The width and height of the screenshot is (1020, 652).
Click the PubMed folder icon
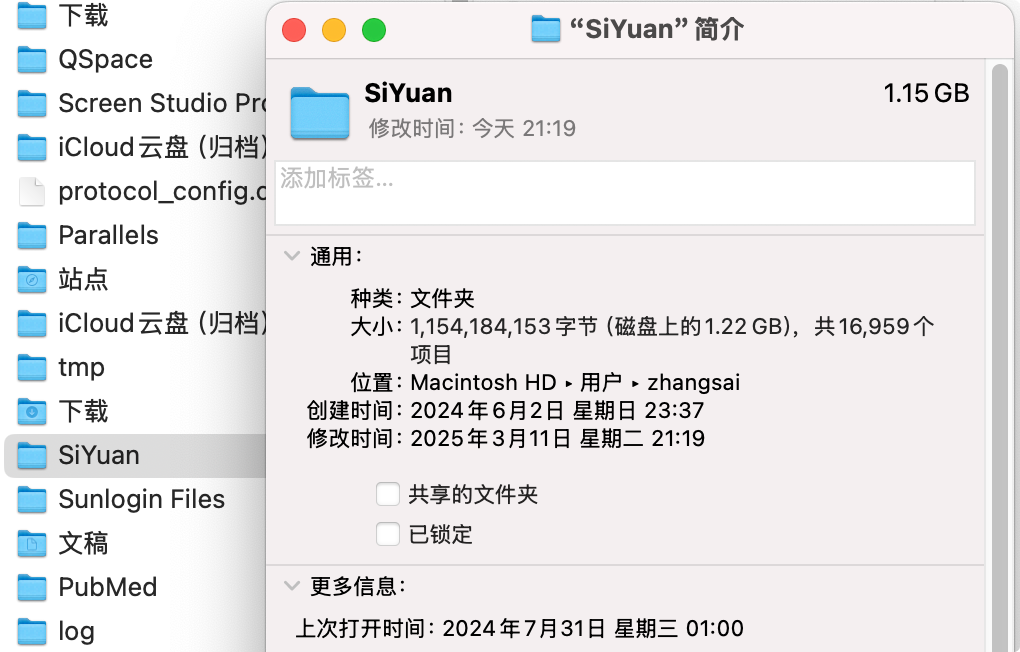click(x=33, y=587)
